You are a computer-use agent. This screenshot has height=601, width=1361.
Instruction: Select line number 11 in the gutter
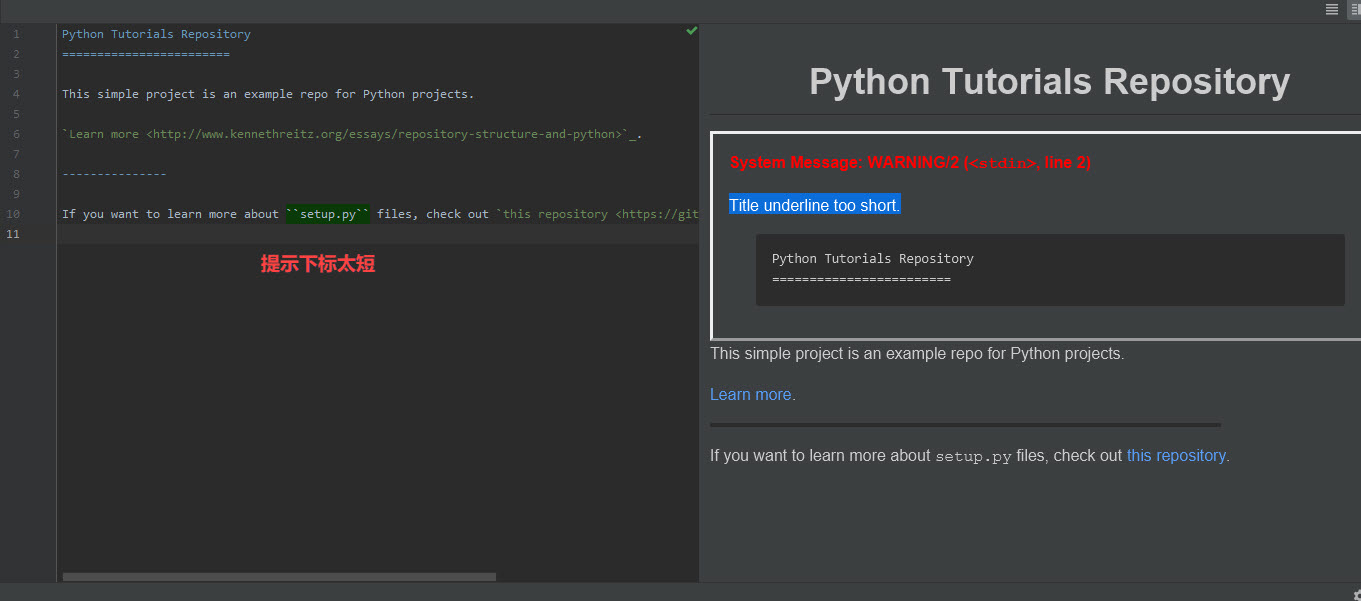coord(12,233)
